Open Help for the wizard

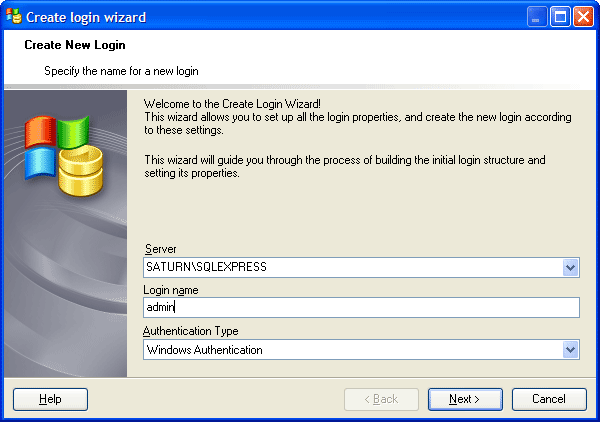tap(50, 399)
